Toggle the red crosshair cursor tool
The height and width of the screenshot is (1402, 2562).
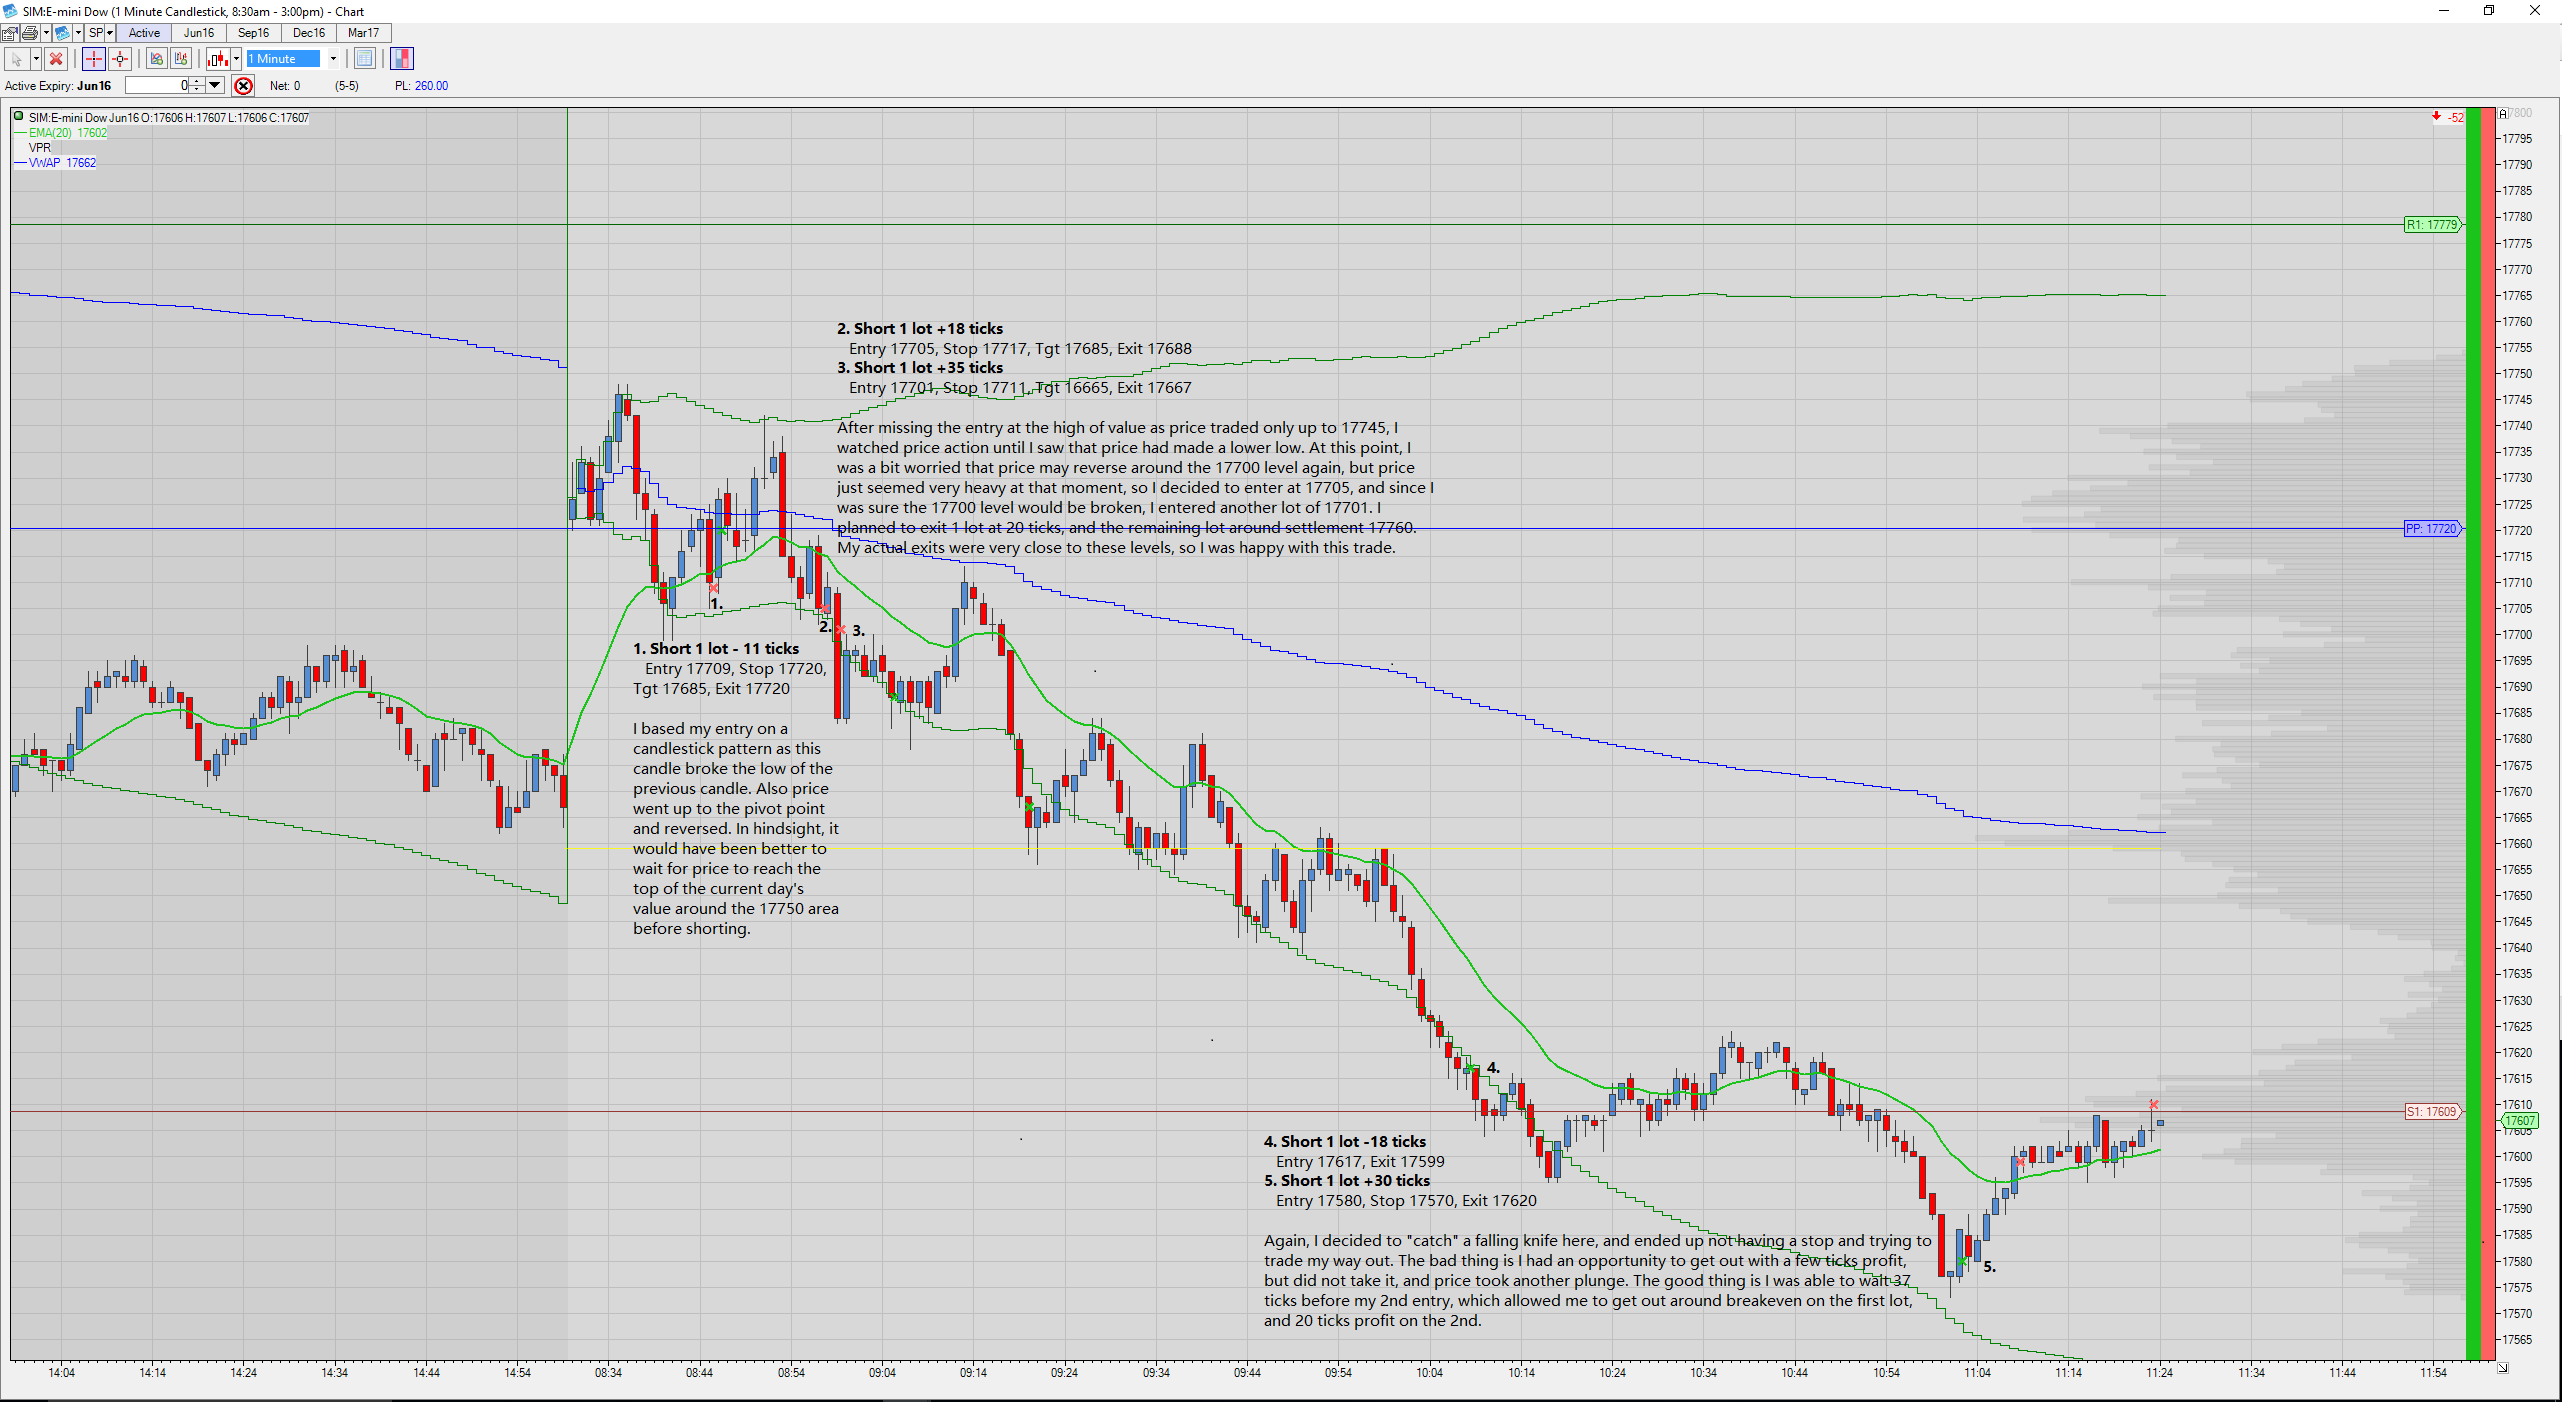click(x=93, y=59)
